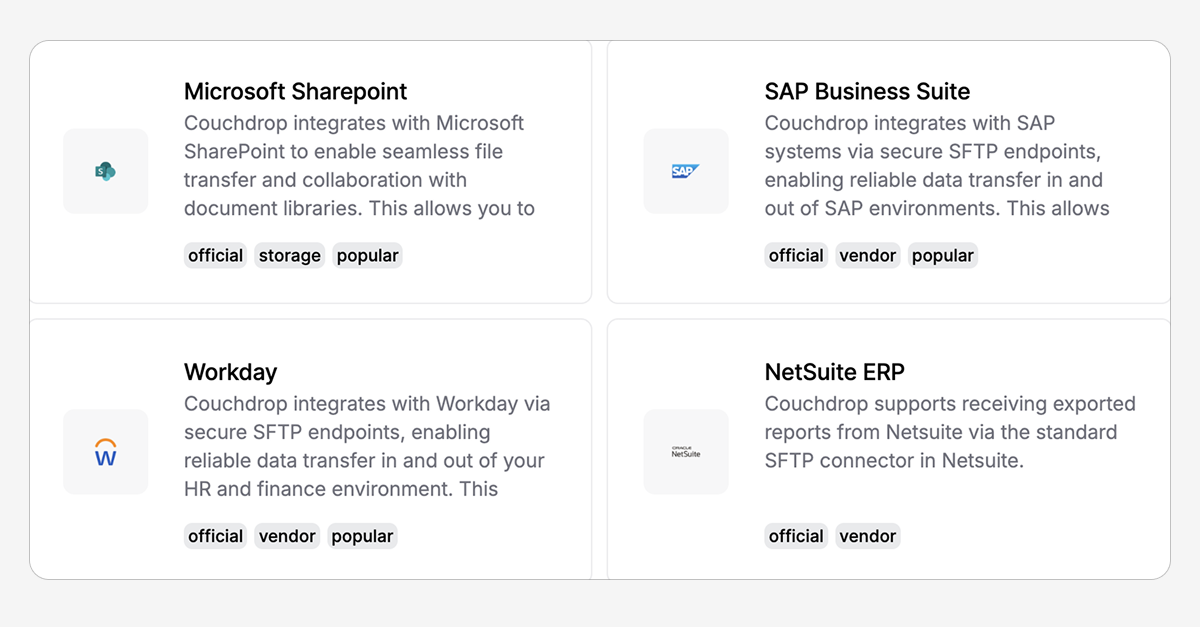Select the storage tag on Sharepoint card

pos(290,255)
